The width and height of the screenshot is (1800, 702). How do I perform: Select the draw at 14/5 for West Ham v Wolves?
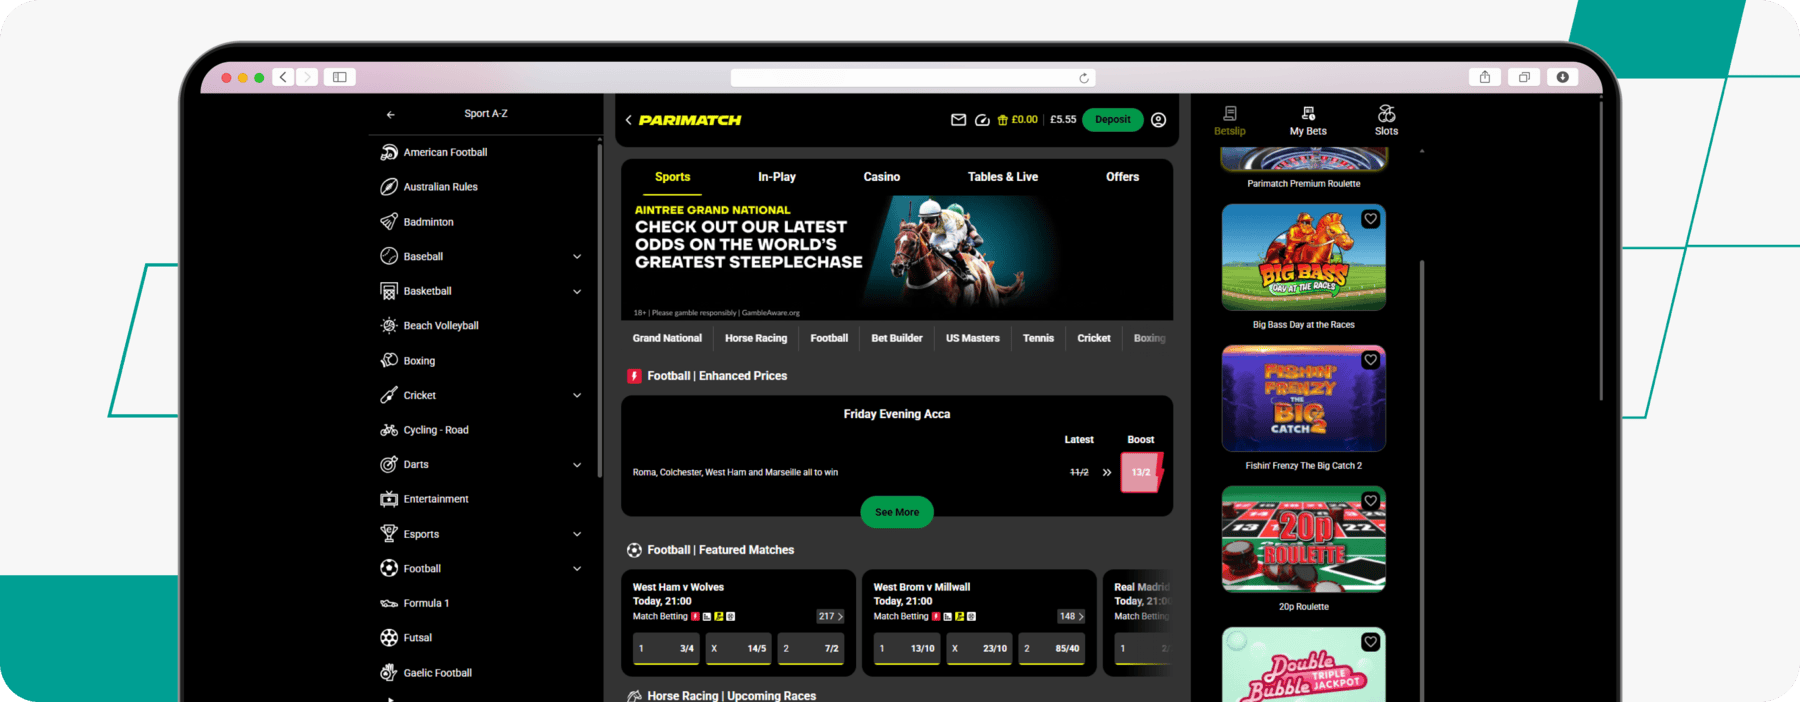[738, 649]
